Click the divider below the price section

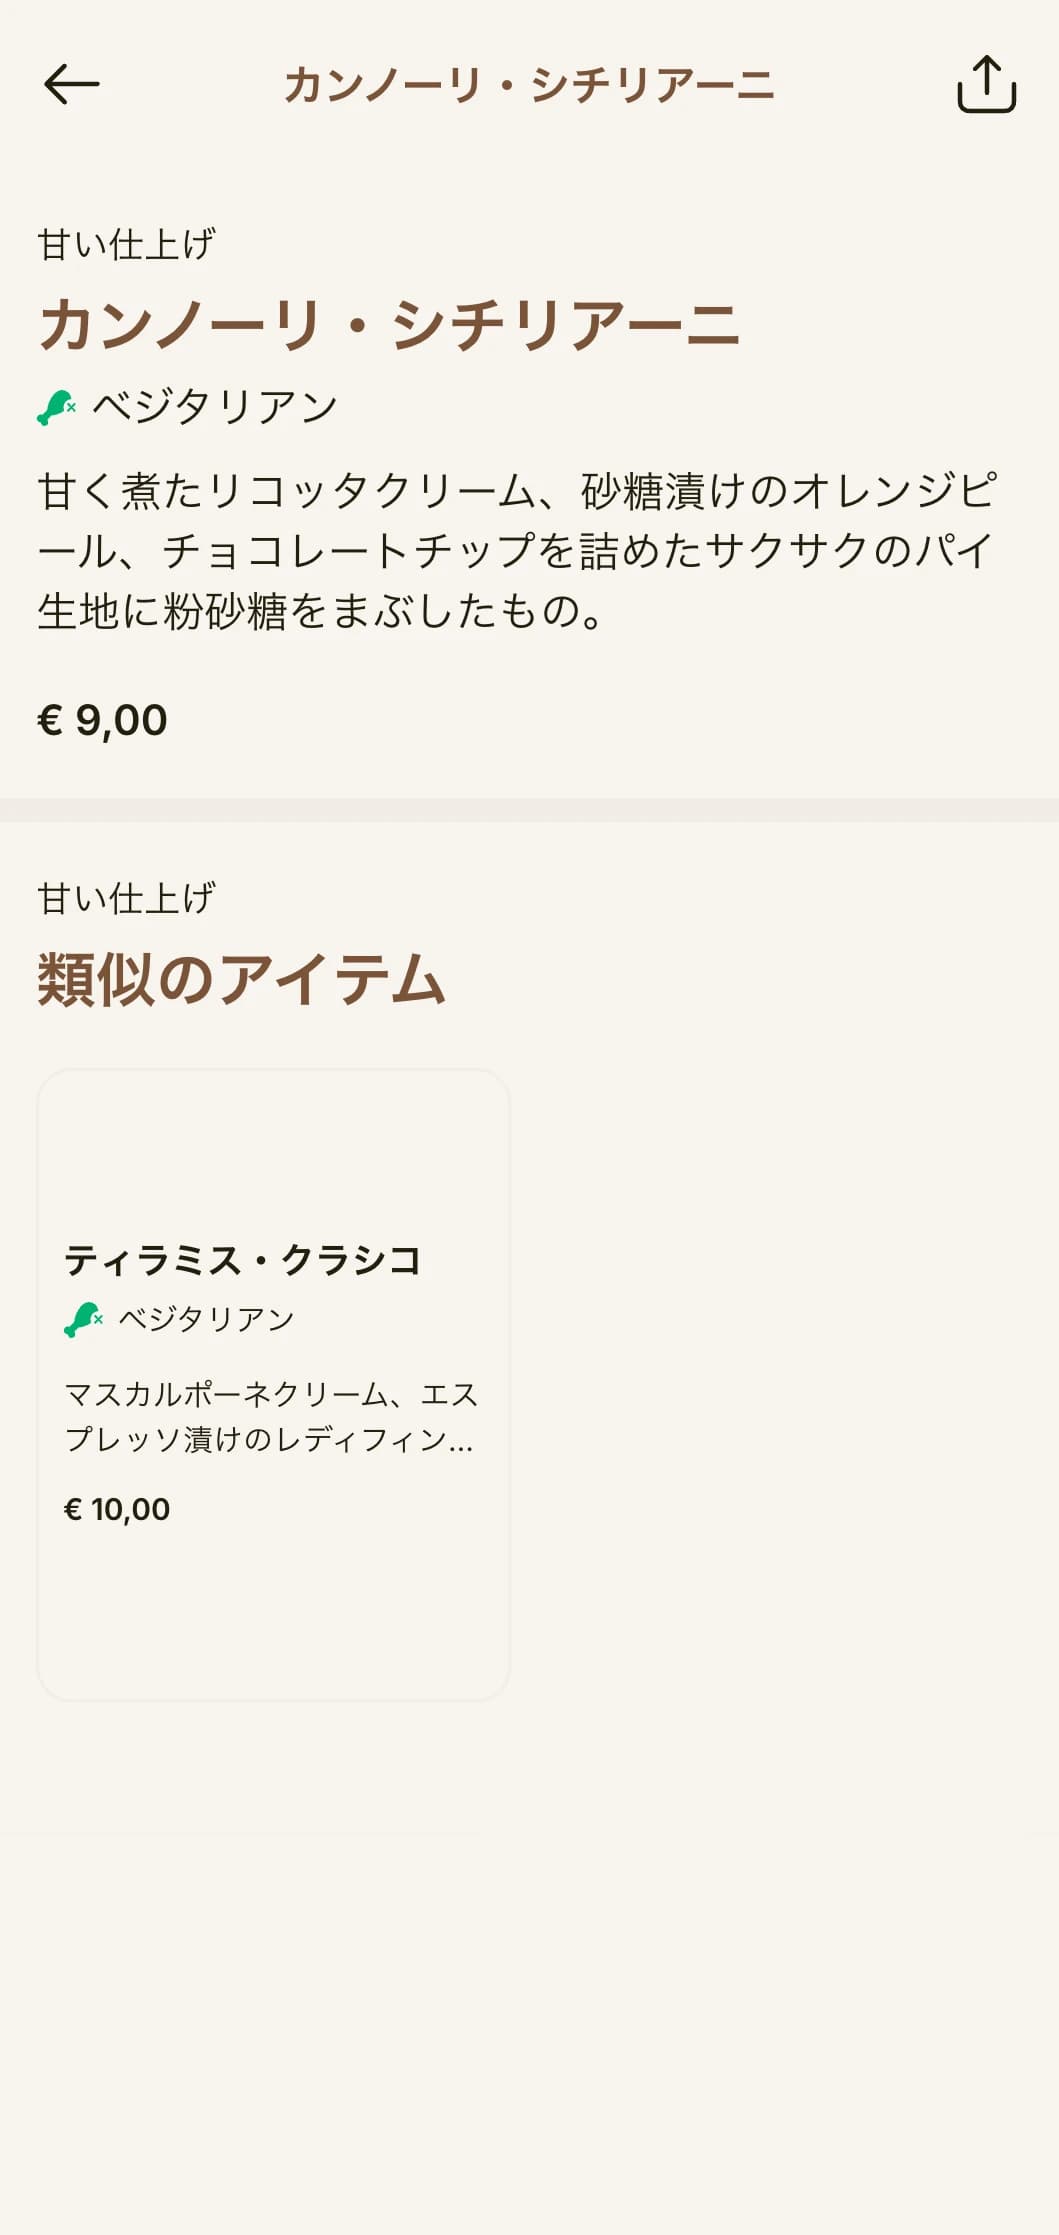point(529,810)
